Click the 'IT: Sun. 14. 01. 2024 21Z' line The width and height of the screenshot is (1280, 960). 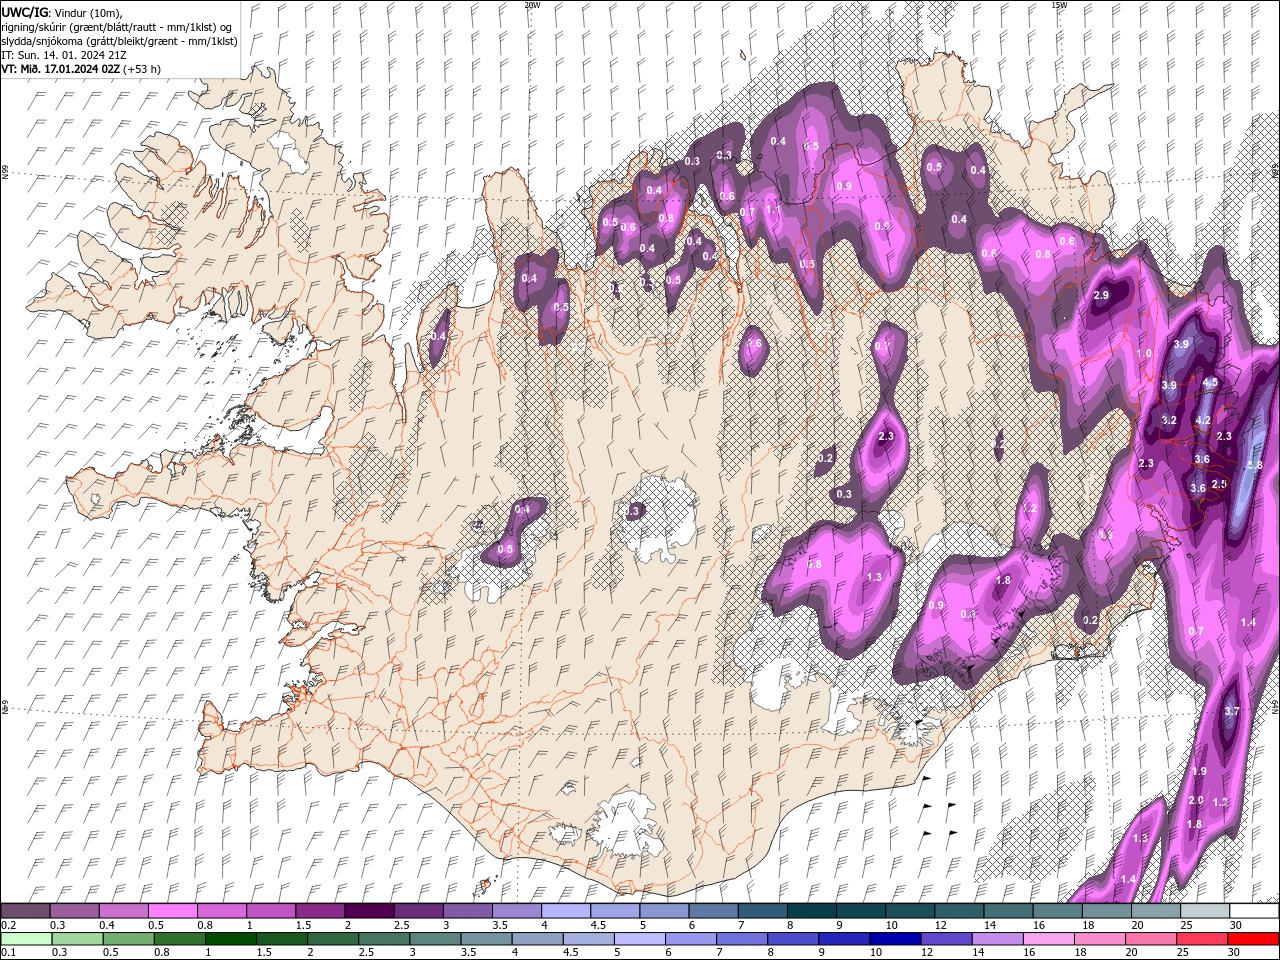64,55
